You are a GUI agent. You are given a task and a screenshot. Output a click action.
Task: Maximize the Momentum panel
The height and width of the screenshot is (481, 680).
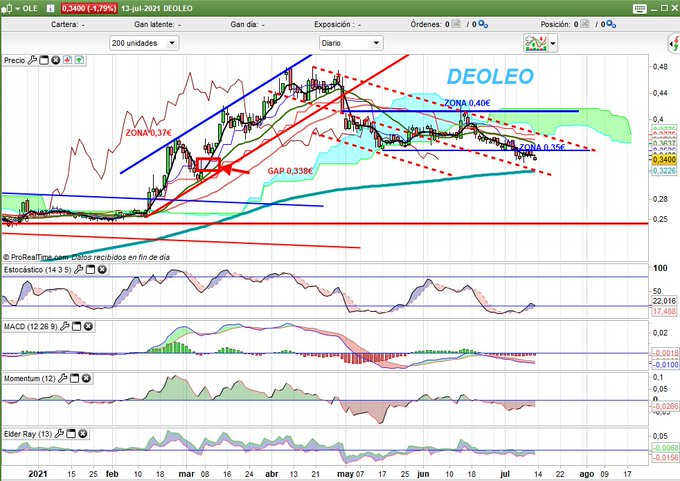(x=75, y=379)
